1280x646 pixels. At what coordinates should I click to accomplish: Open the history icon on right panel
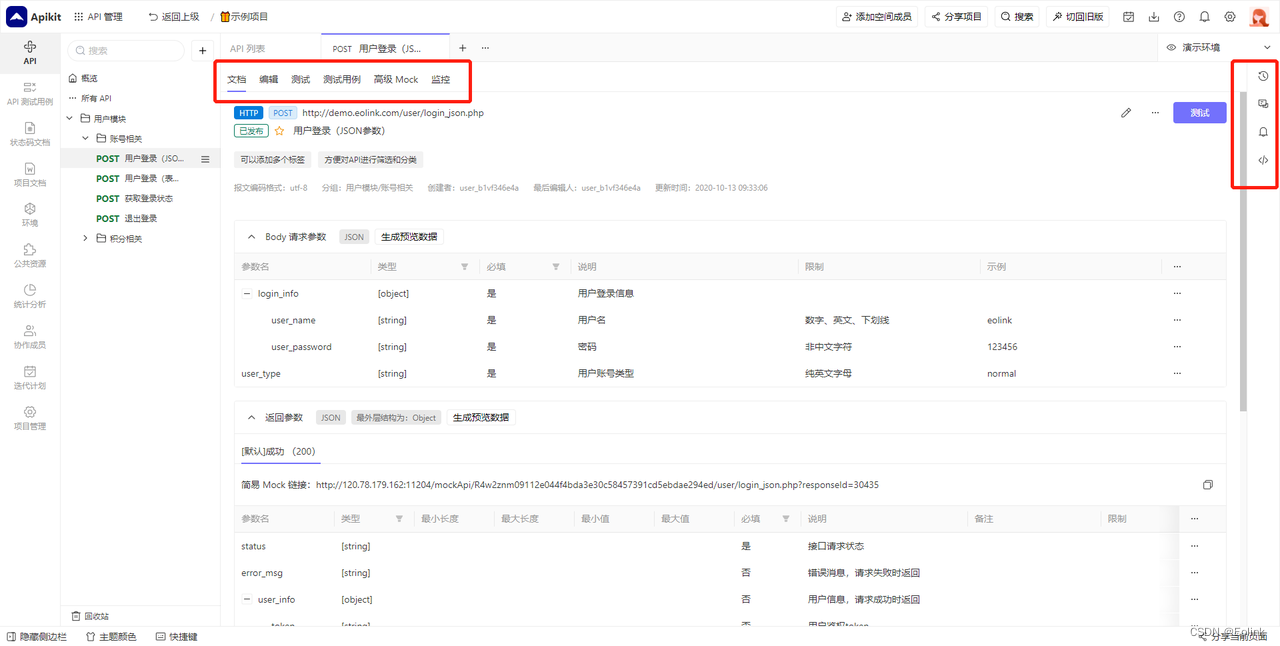(1262, 75)
